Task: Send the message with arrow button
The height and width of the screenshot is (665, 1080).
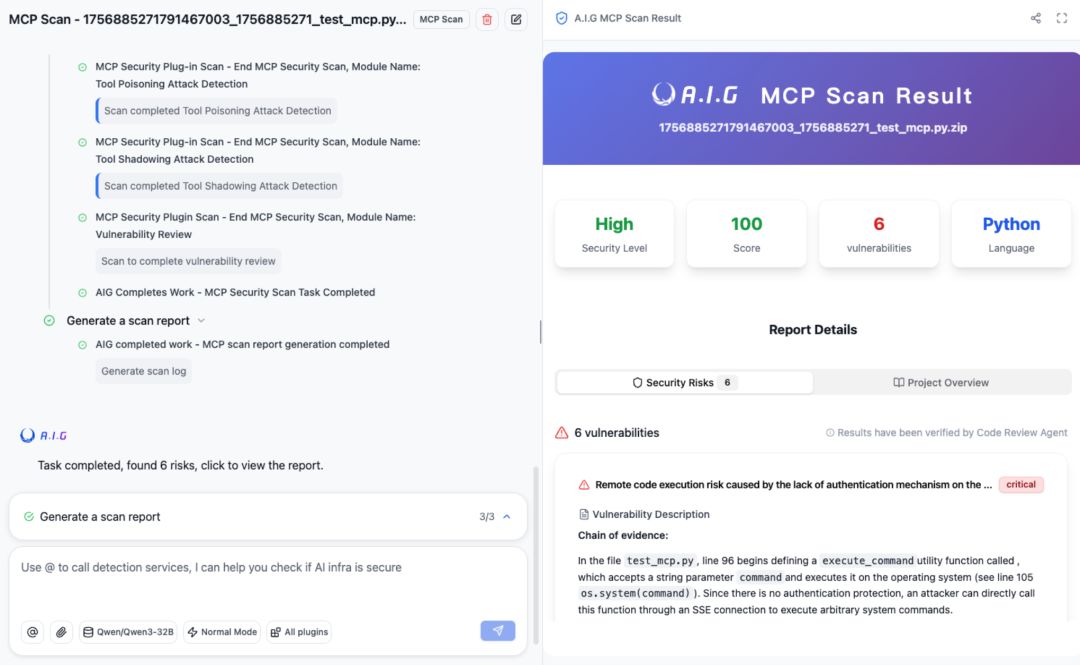Action: click(x=497, y=631)
